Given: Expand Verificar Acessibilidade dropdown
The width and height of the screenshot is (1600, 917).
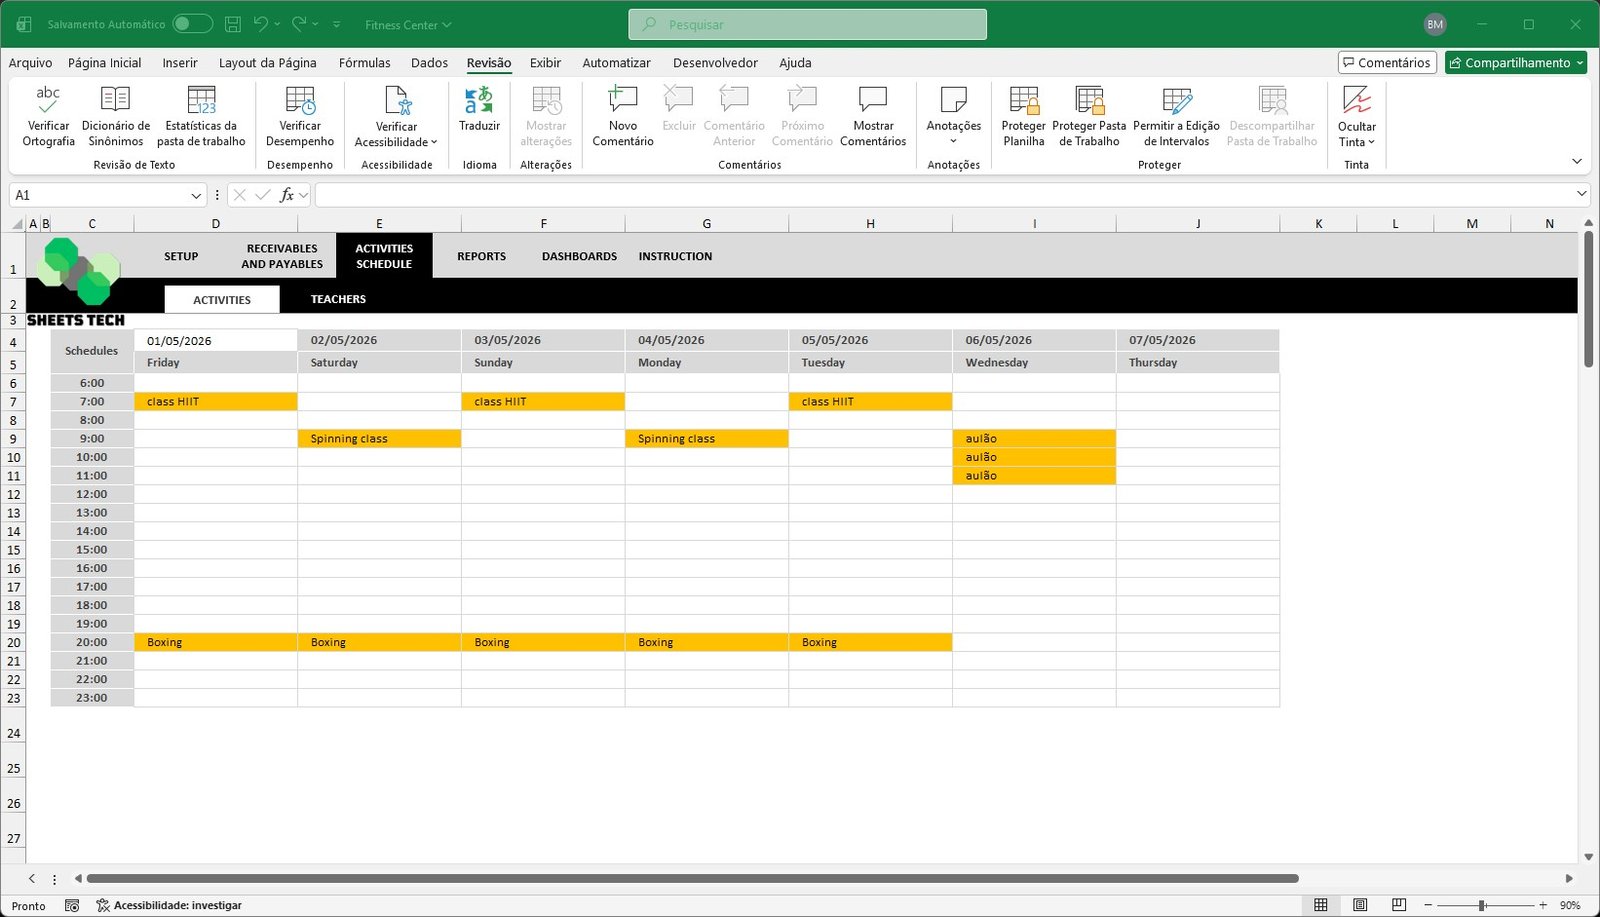Looking at the screenshot, I should tap(434, 142).
